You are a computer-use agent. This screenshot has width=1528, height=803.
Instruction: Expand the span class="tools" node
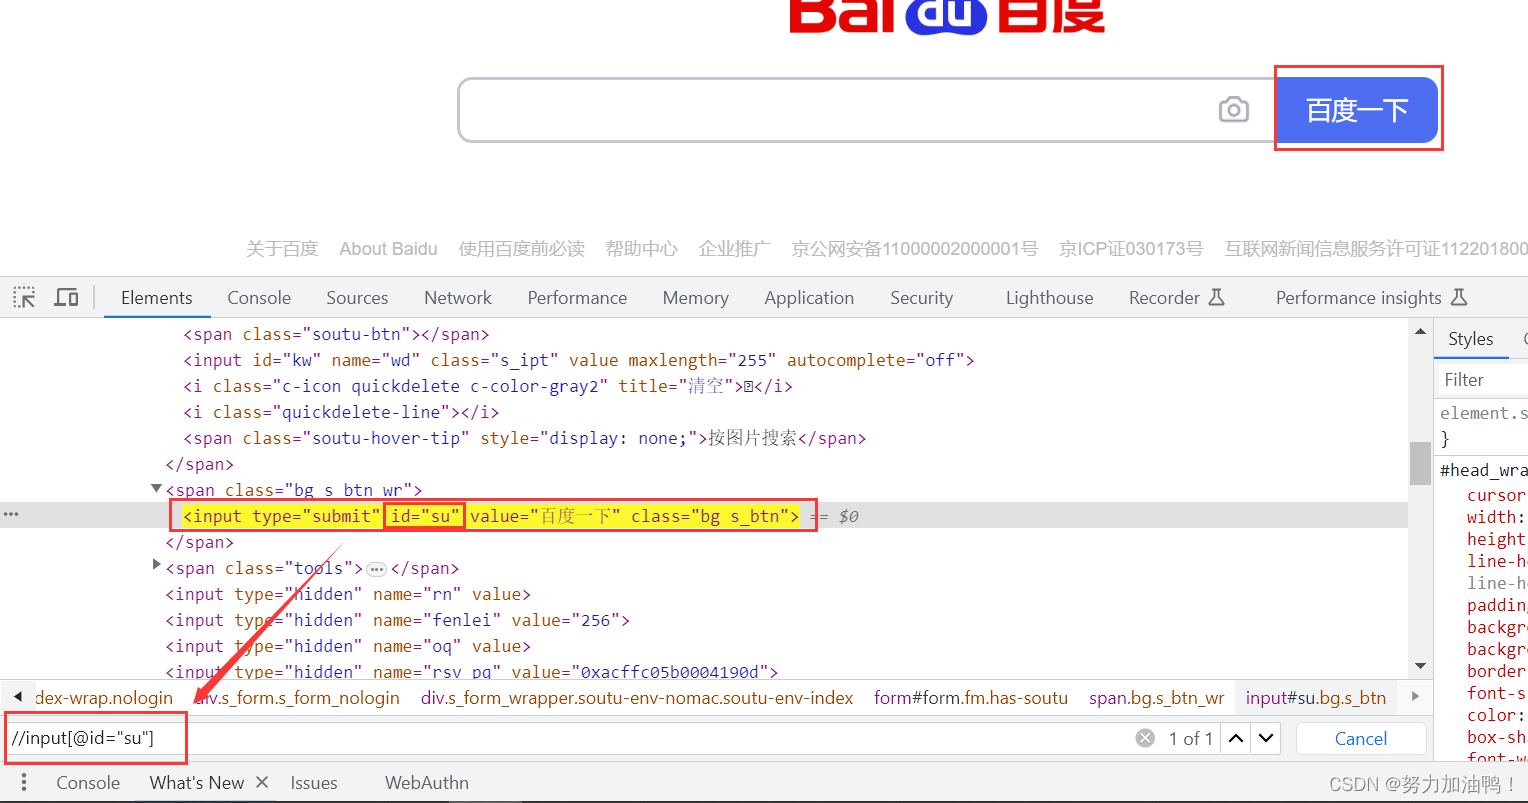pos(156,565)
